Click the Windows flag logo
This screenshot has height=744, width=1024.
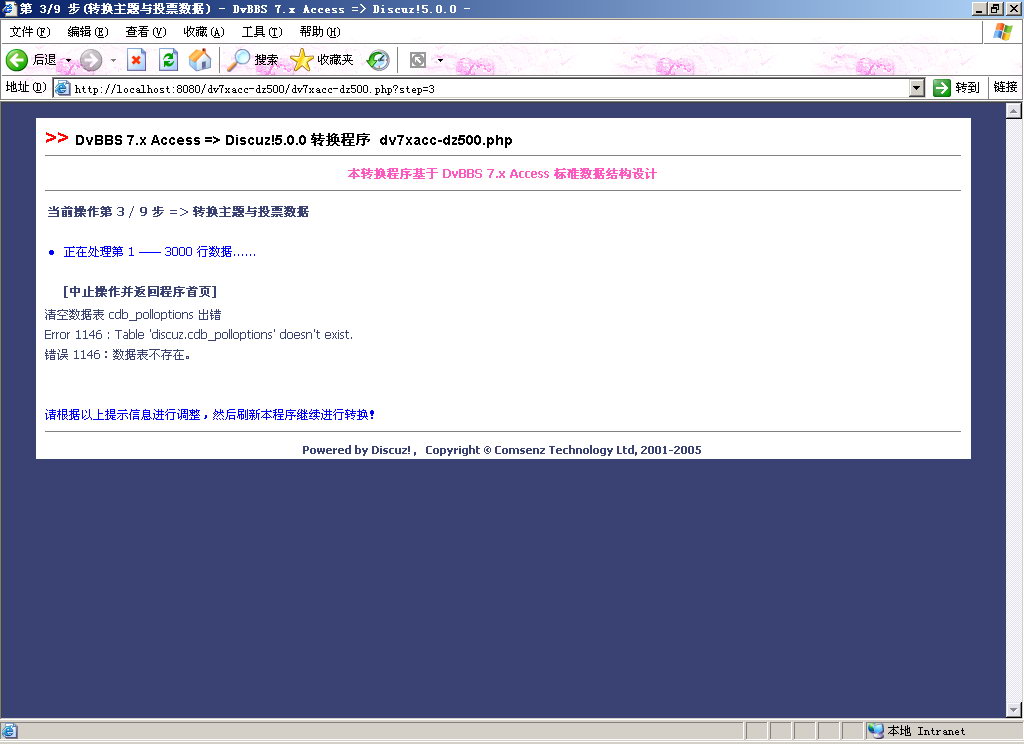(1003, 32)
